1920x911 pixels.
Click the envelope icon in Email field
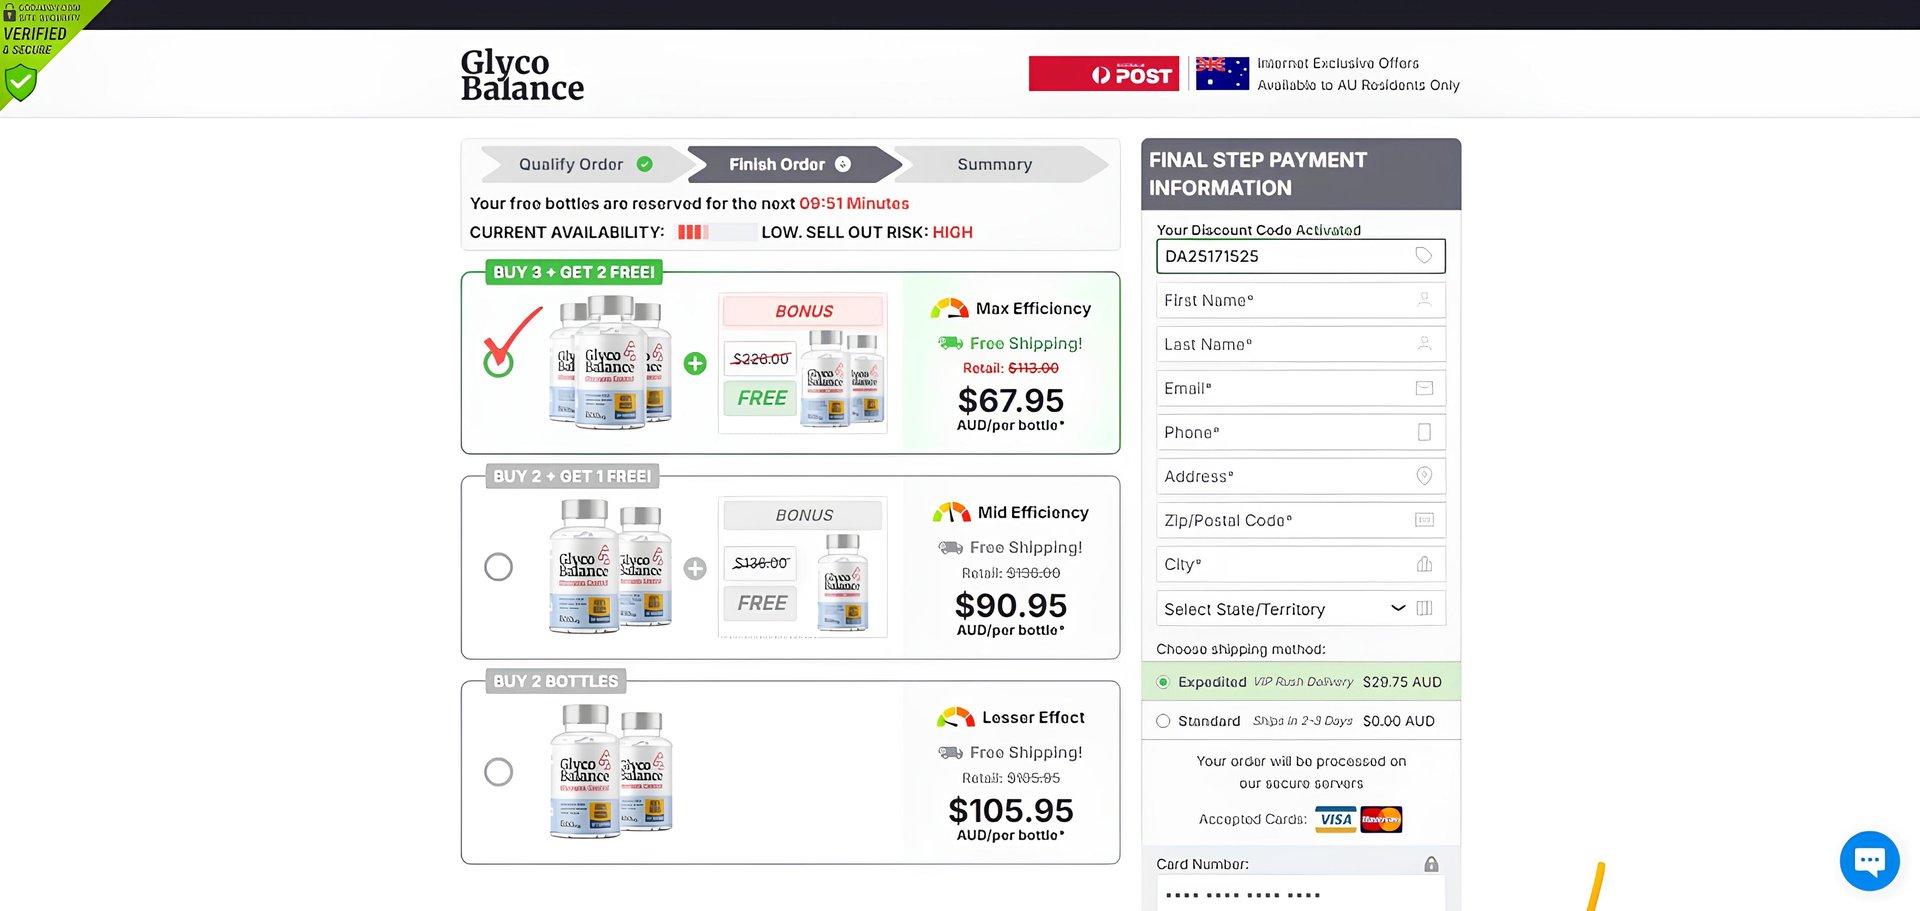point(1424,388)
